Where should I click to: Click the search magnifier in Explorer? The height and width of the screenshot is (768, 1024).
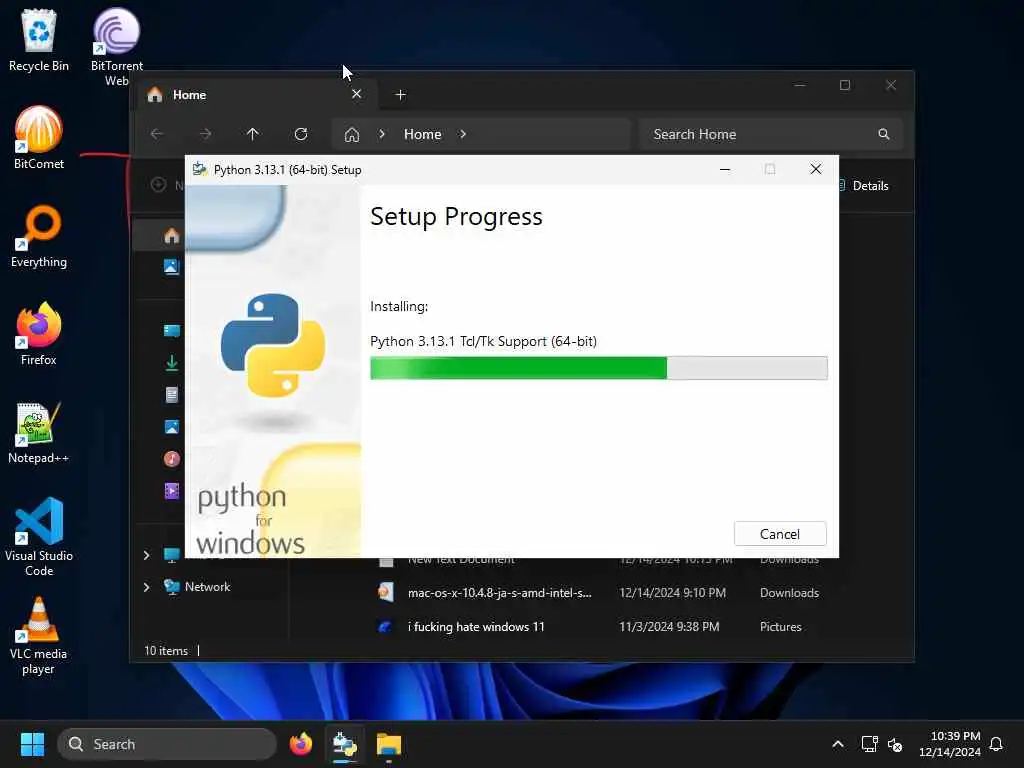(x=884, y=134)
